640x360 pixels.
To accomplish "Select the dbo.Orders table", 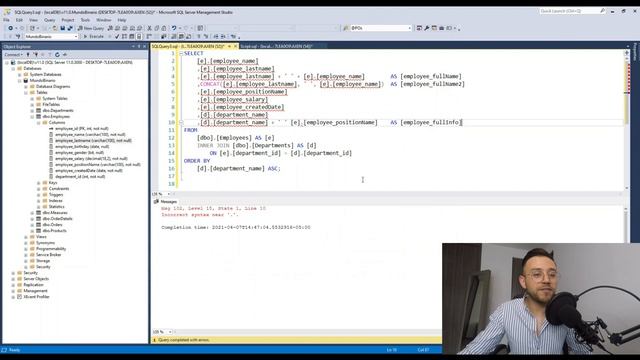I will pos(52,225).
